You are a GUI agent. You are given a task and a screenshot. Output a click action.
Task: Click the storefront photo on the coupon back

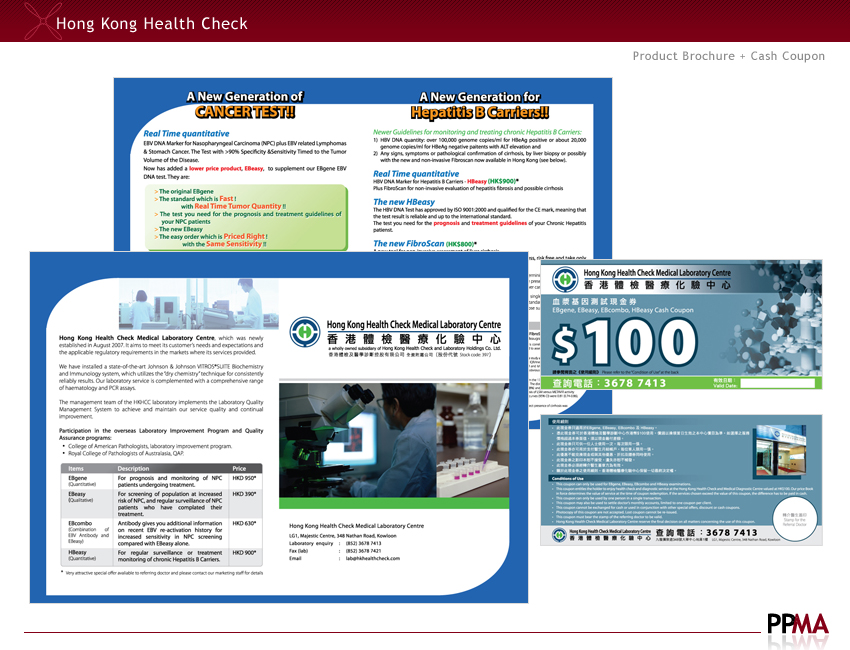click(x=781, y=451)
